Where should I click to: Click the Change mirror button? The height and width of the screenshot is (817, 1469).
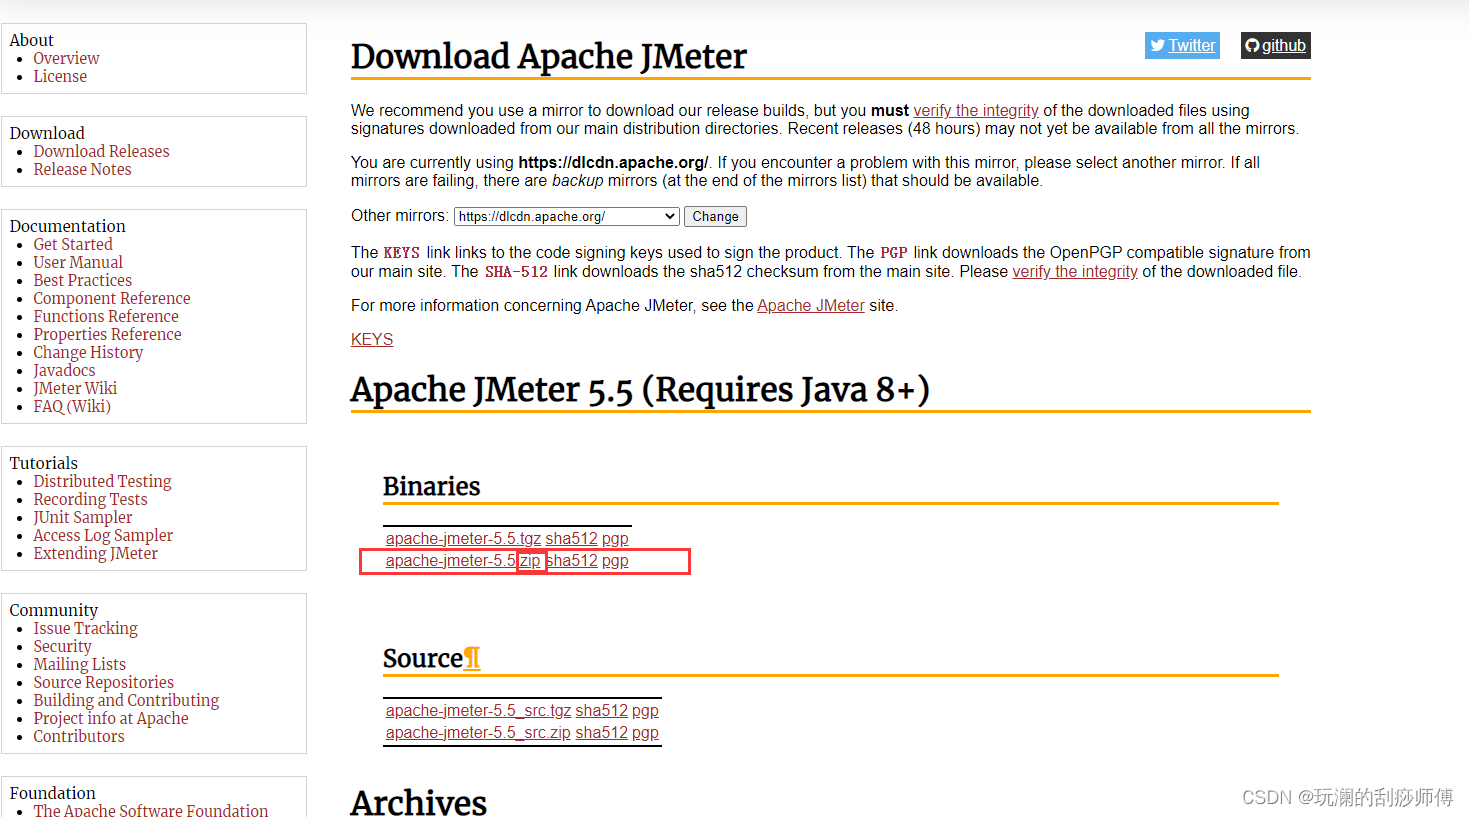(714, 216)
